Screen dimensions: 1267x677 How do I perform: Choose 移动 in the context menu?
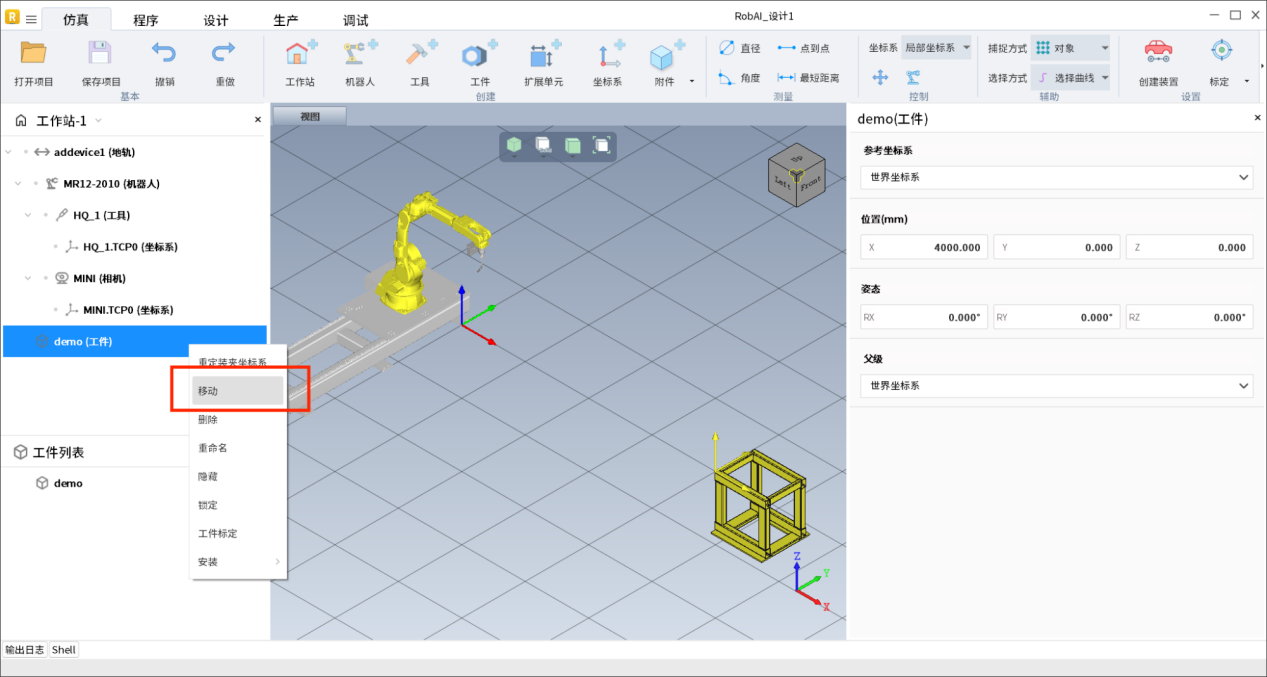click(x=237, y=391)
